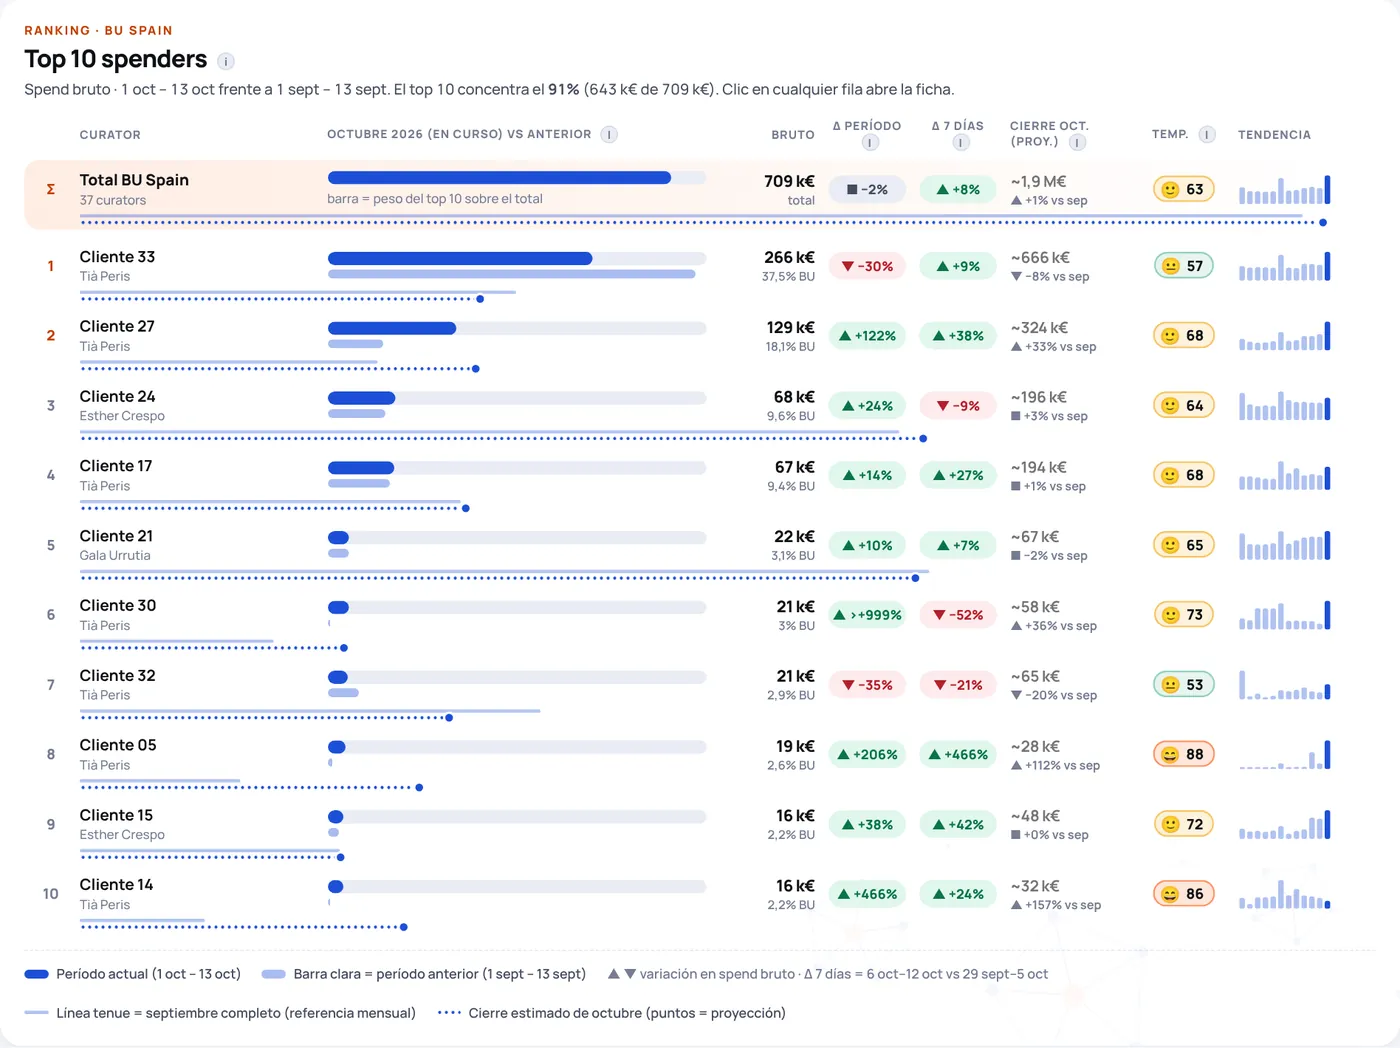Viewport: 1400px width, 1048px height.
Task: Open info icon next to Octubre 2026 header
Action: tap(609, 134)
